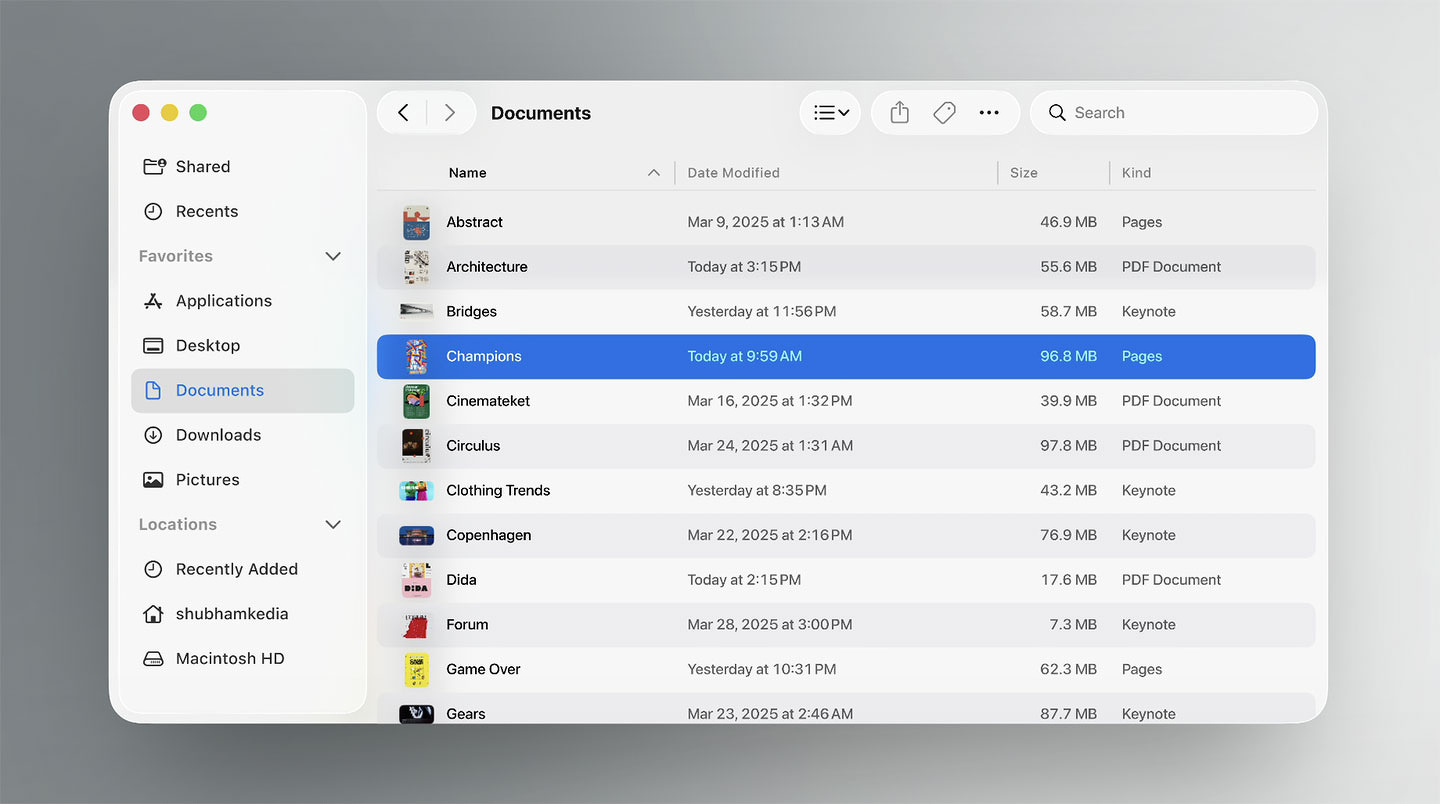Click the Mar 9, 2025 at 1:13 AM date
The height and width of the screenshot is (804, 1440).
pyautogui.click(x=765, y=222)
